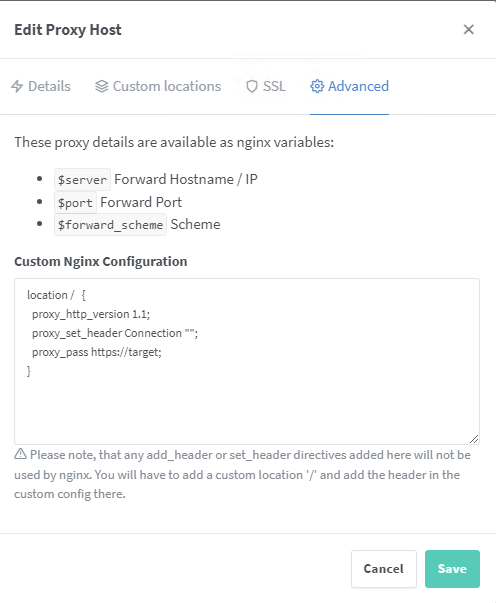Place the cursor on the proxy_pass https://target line
This screenshot has height=603, width=496.
(x=97, y=352)
